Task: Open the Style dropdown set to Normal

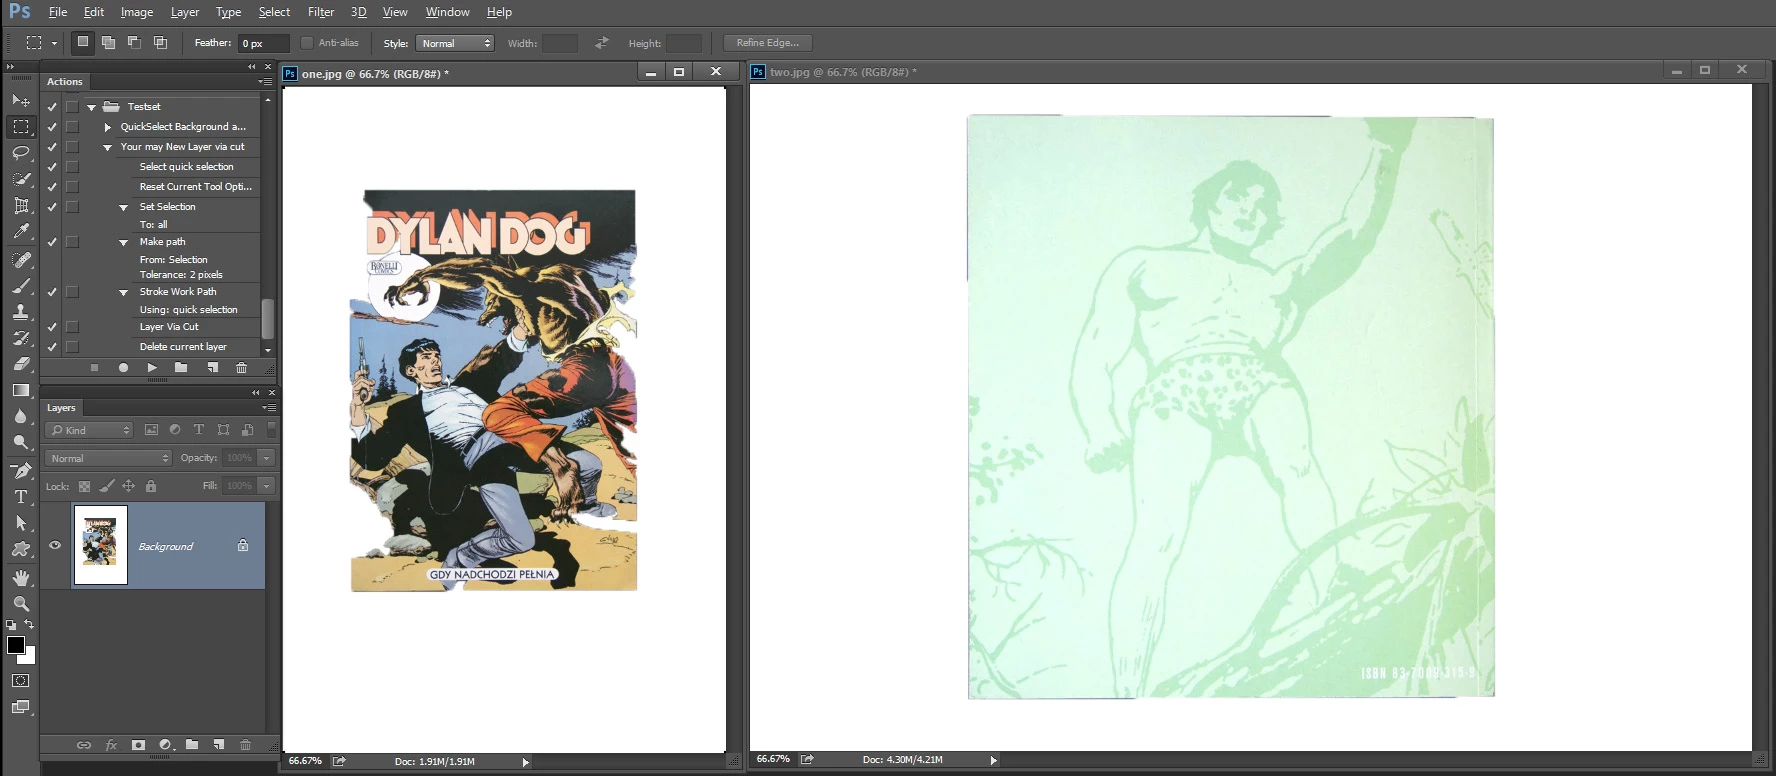Action: pyautogui.click(x=455, y=43)
